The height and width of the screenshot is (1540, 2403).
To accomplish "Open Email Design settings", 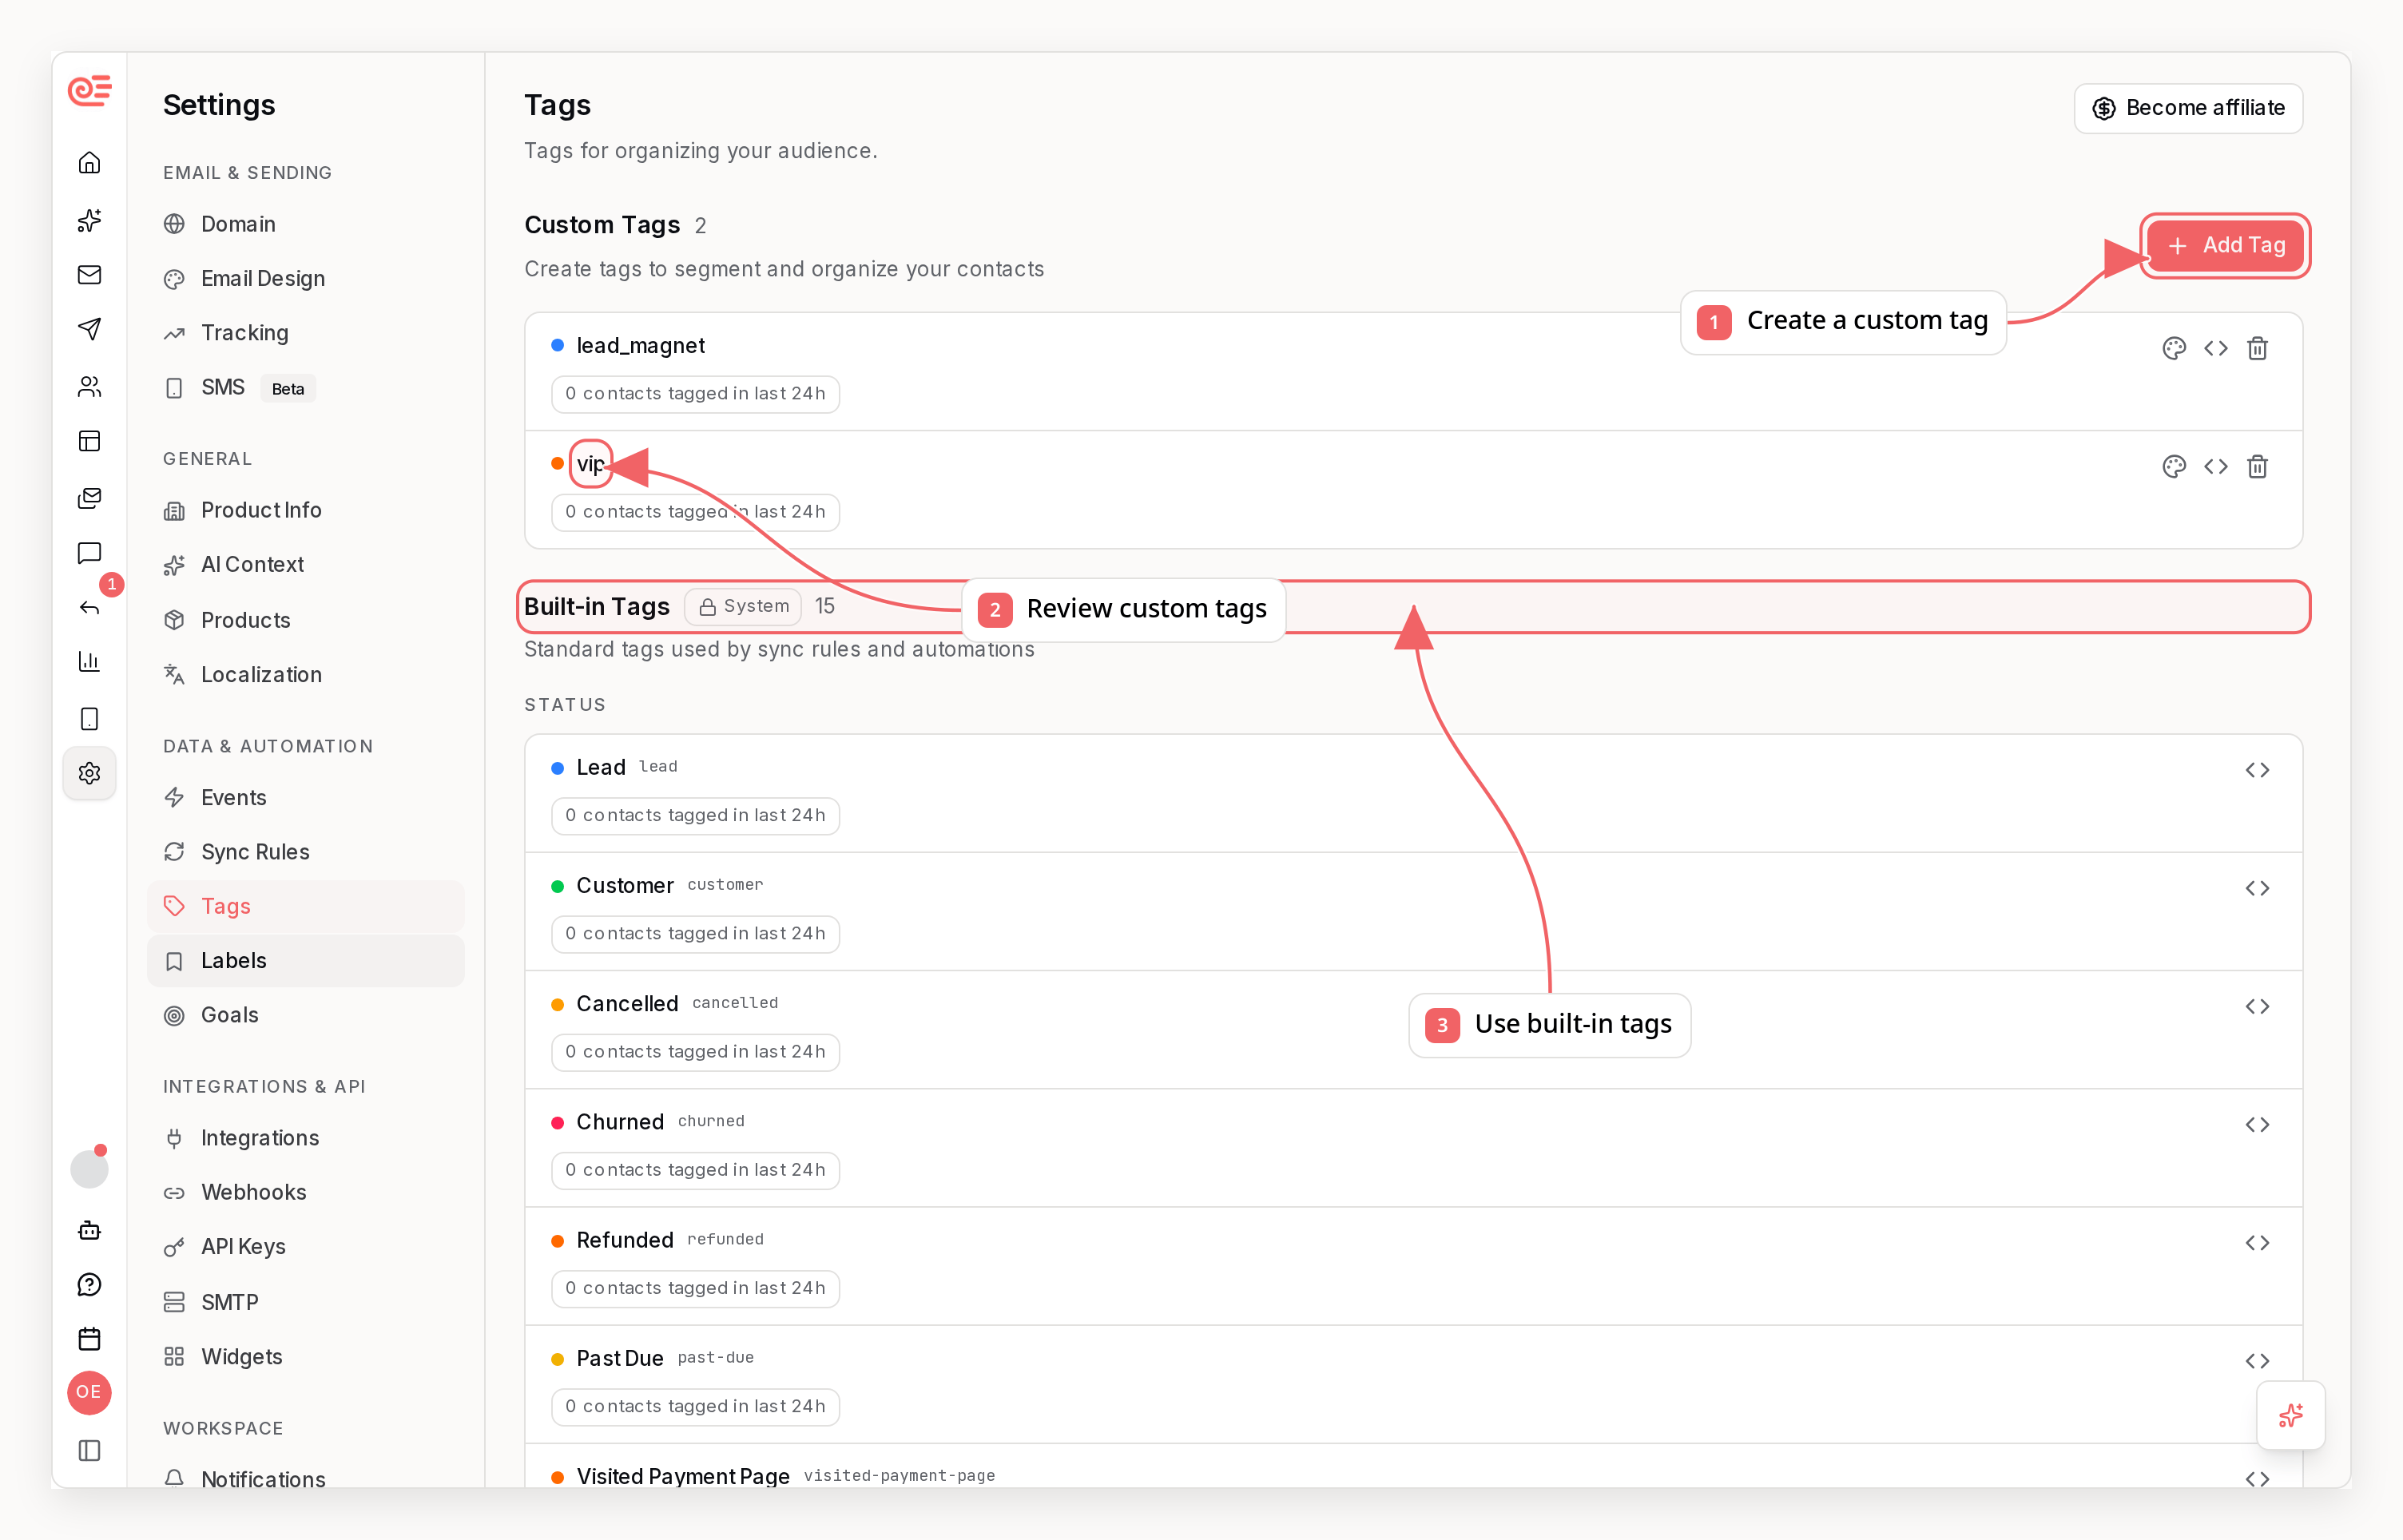I will click(305, 278).
